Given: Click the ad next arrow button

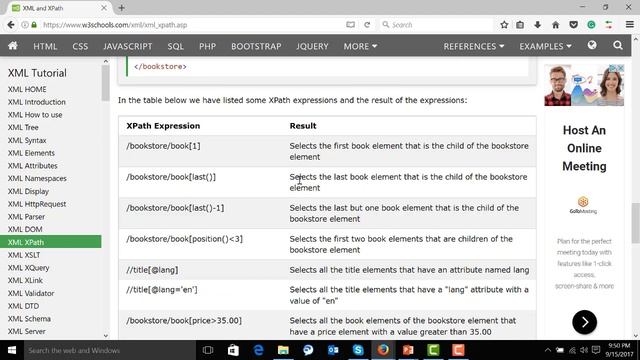Looking at the screenshot, I should pyautogui.click(x=584, y=322).
